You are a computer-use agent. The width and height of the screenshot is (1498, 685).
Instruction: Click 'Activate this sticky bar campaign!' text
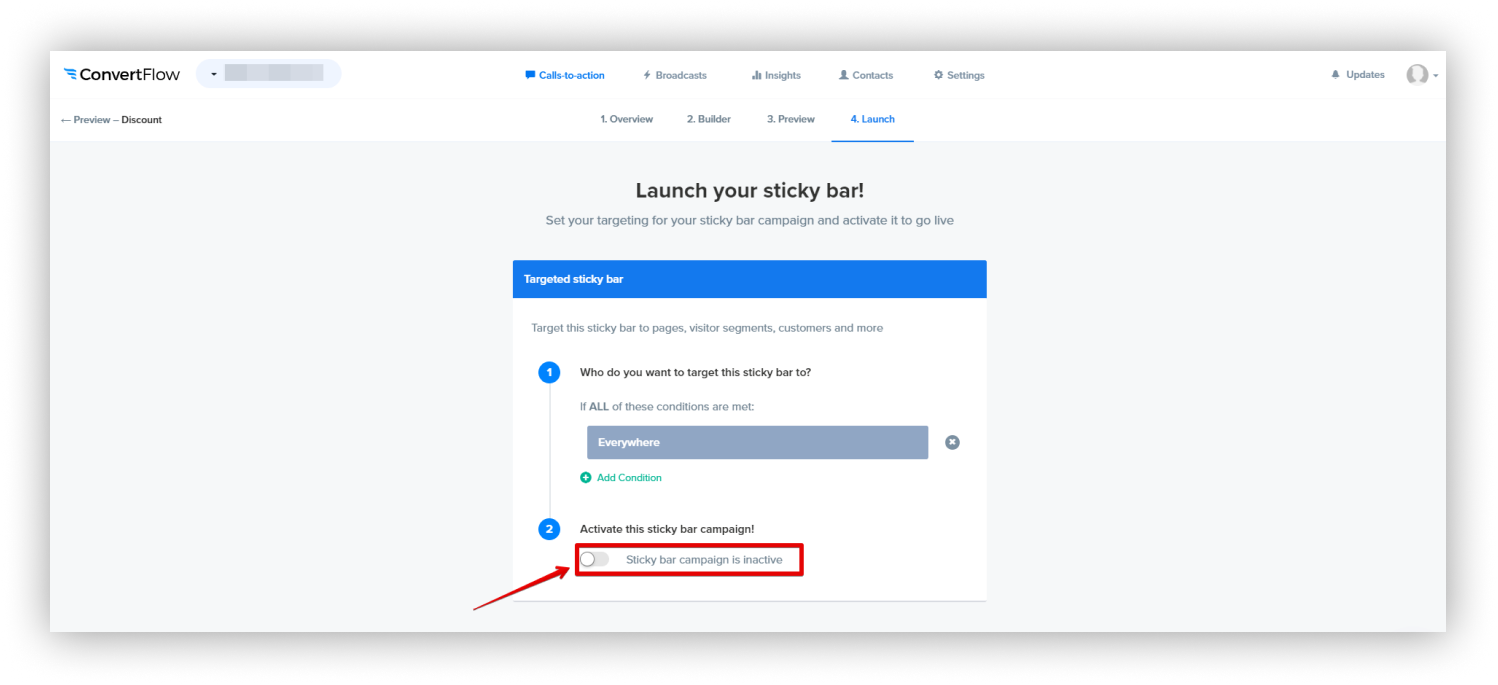(667, 529)
